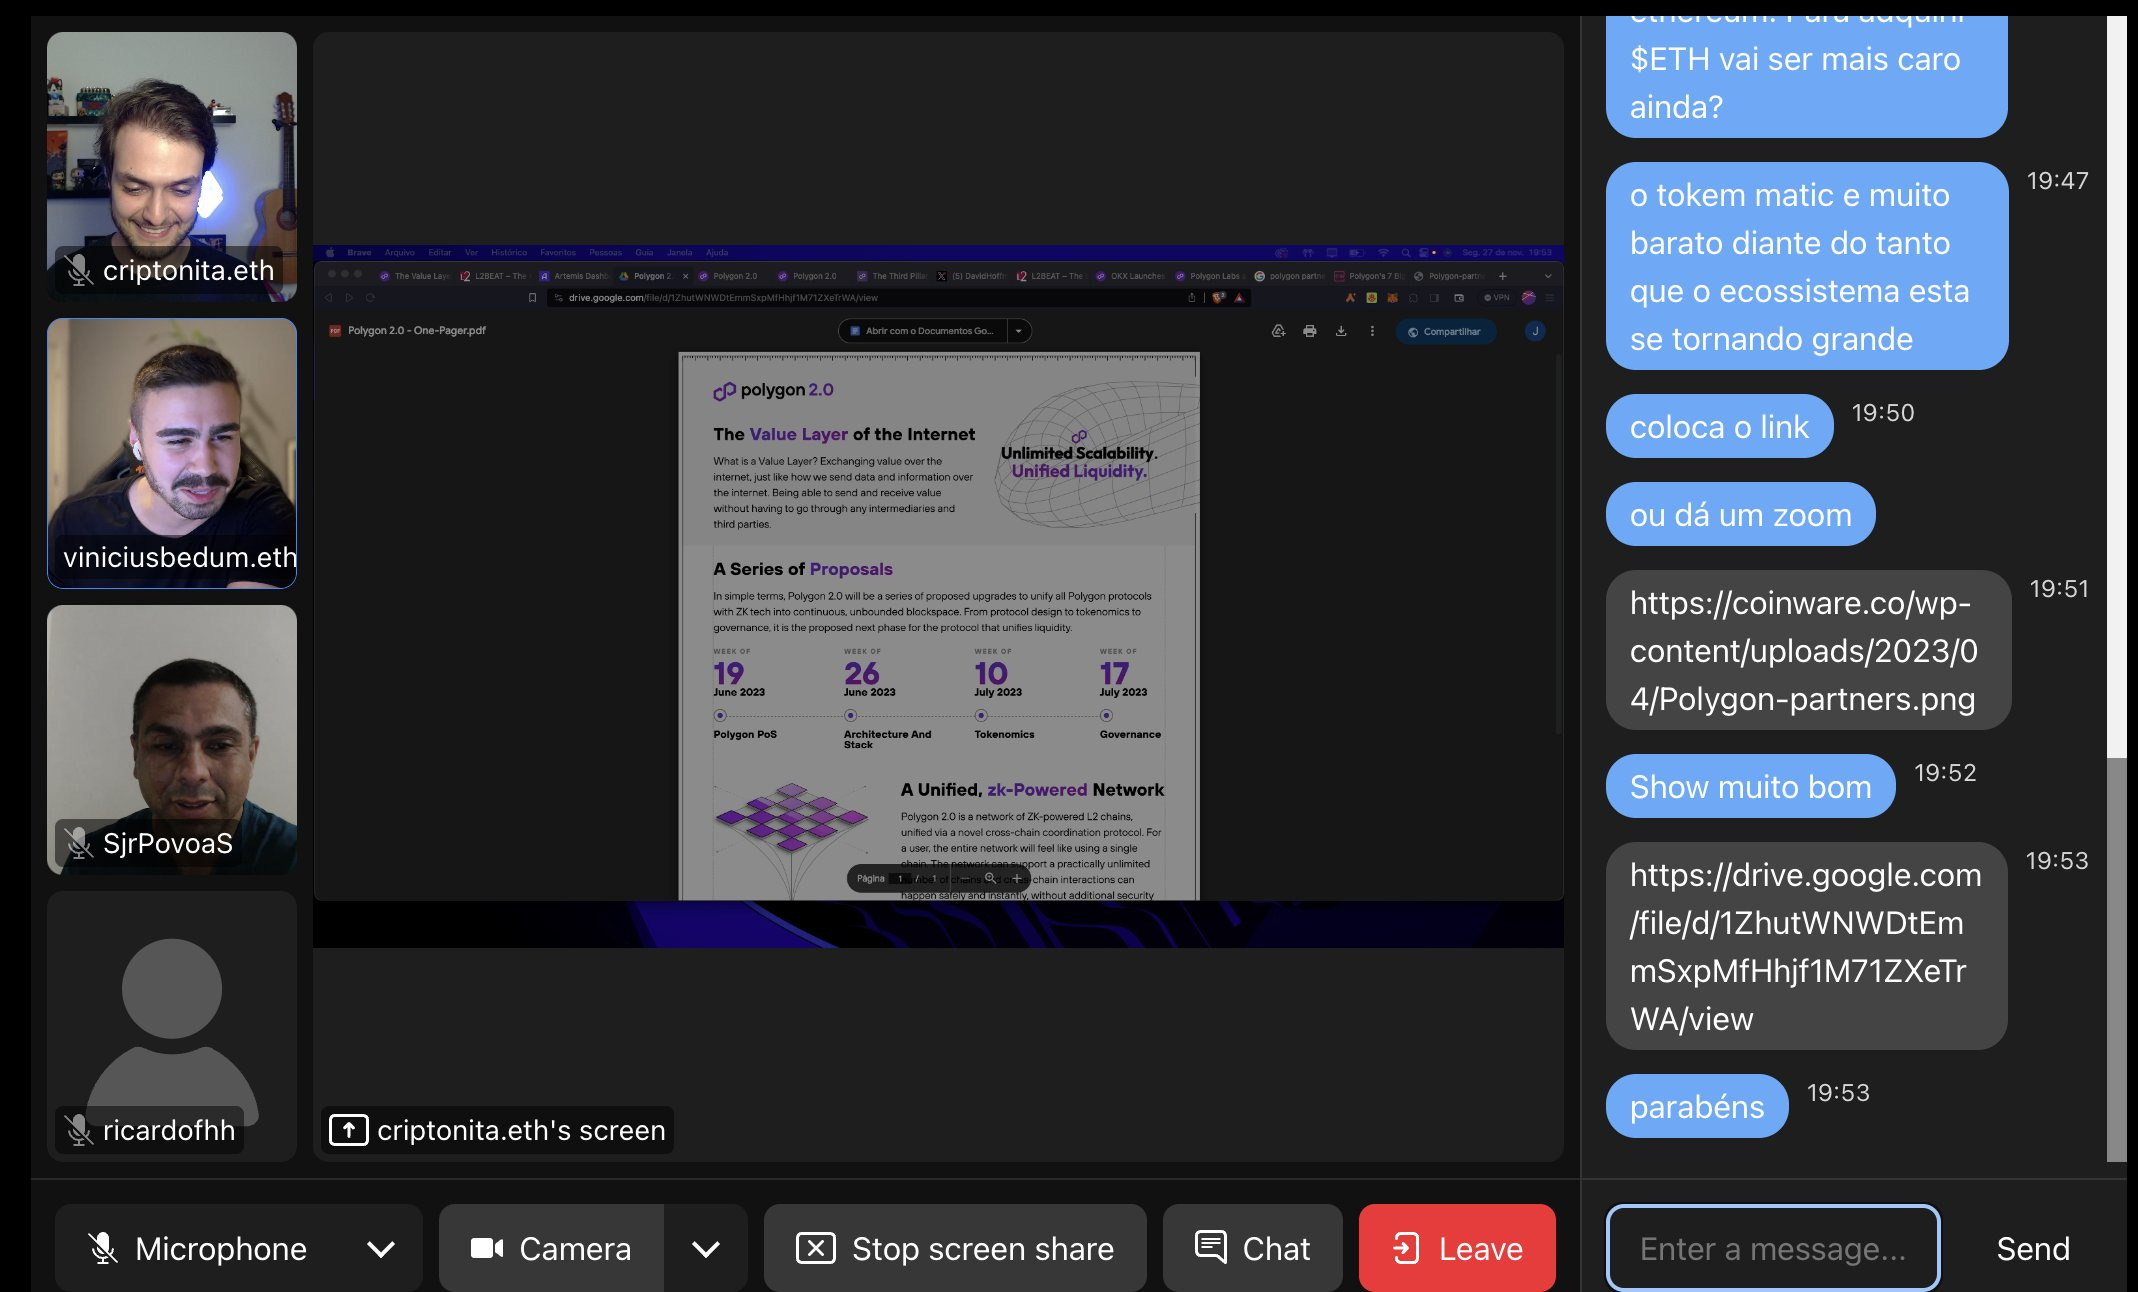Select SjrPovoaS's video thumbnail
Image resolution: width=2138 pixels, height=1292 pixels.
tap(172, 740)
